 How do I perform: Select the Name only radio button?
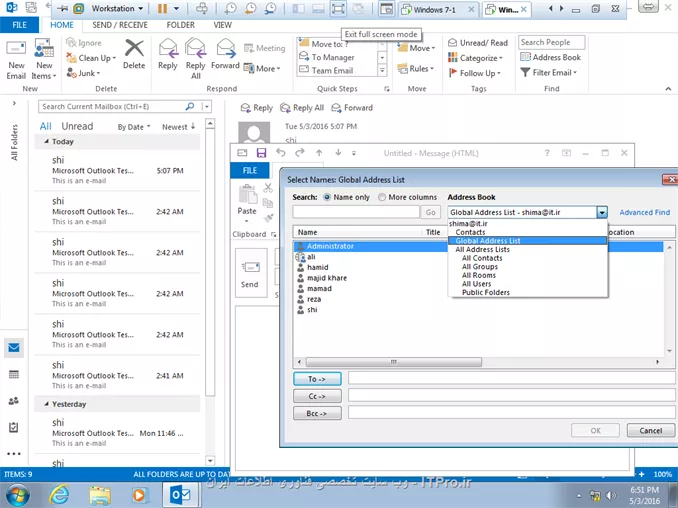pos(327,197)
